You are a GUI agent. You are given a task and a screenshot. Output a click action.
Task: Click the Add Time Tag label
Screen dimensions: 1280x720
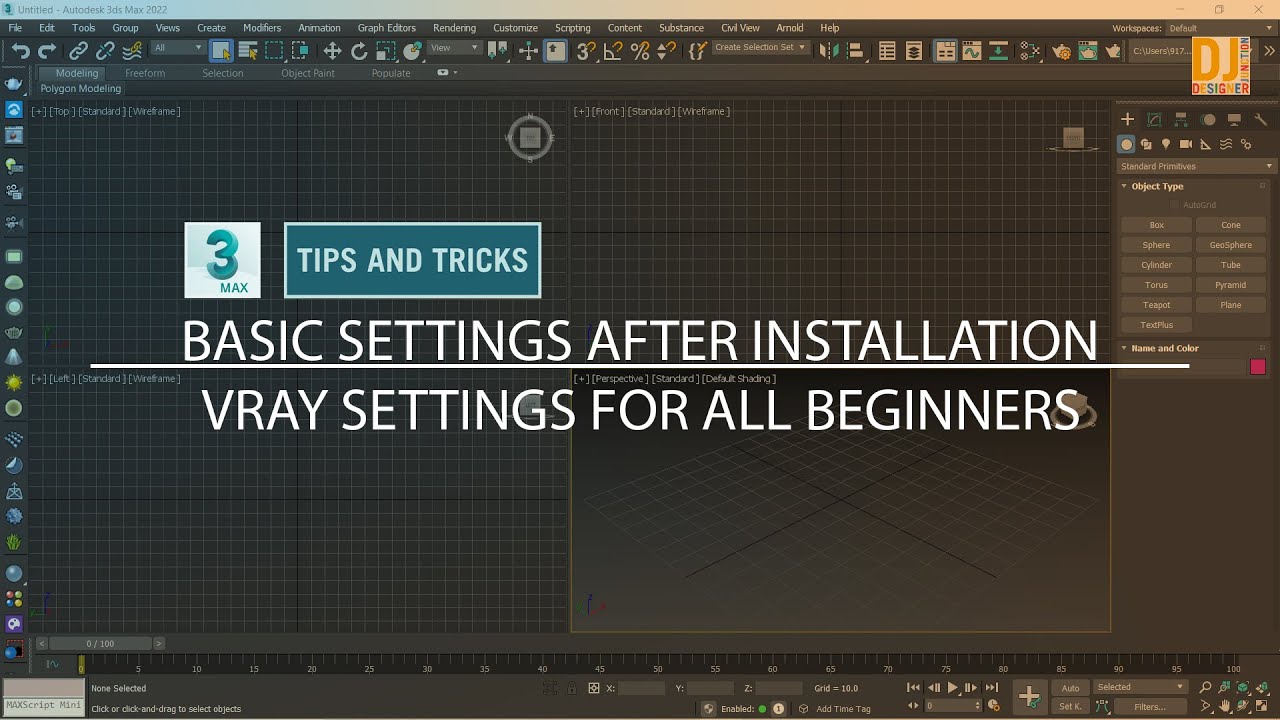tap(843, 709)
